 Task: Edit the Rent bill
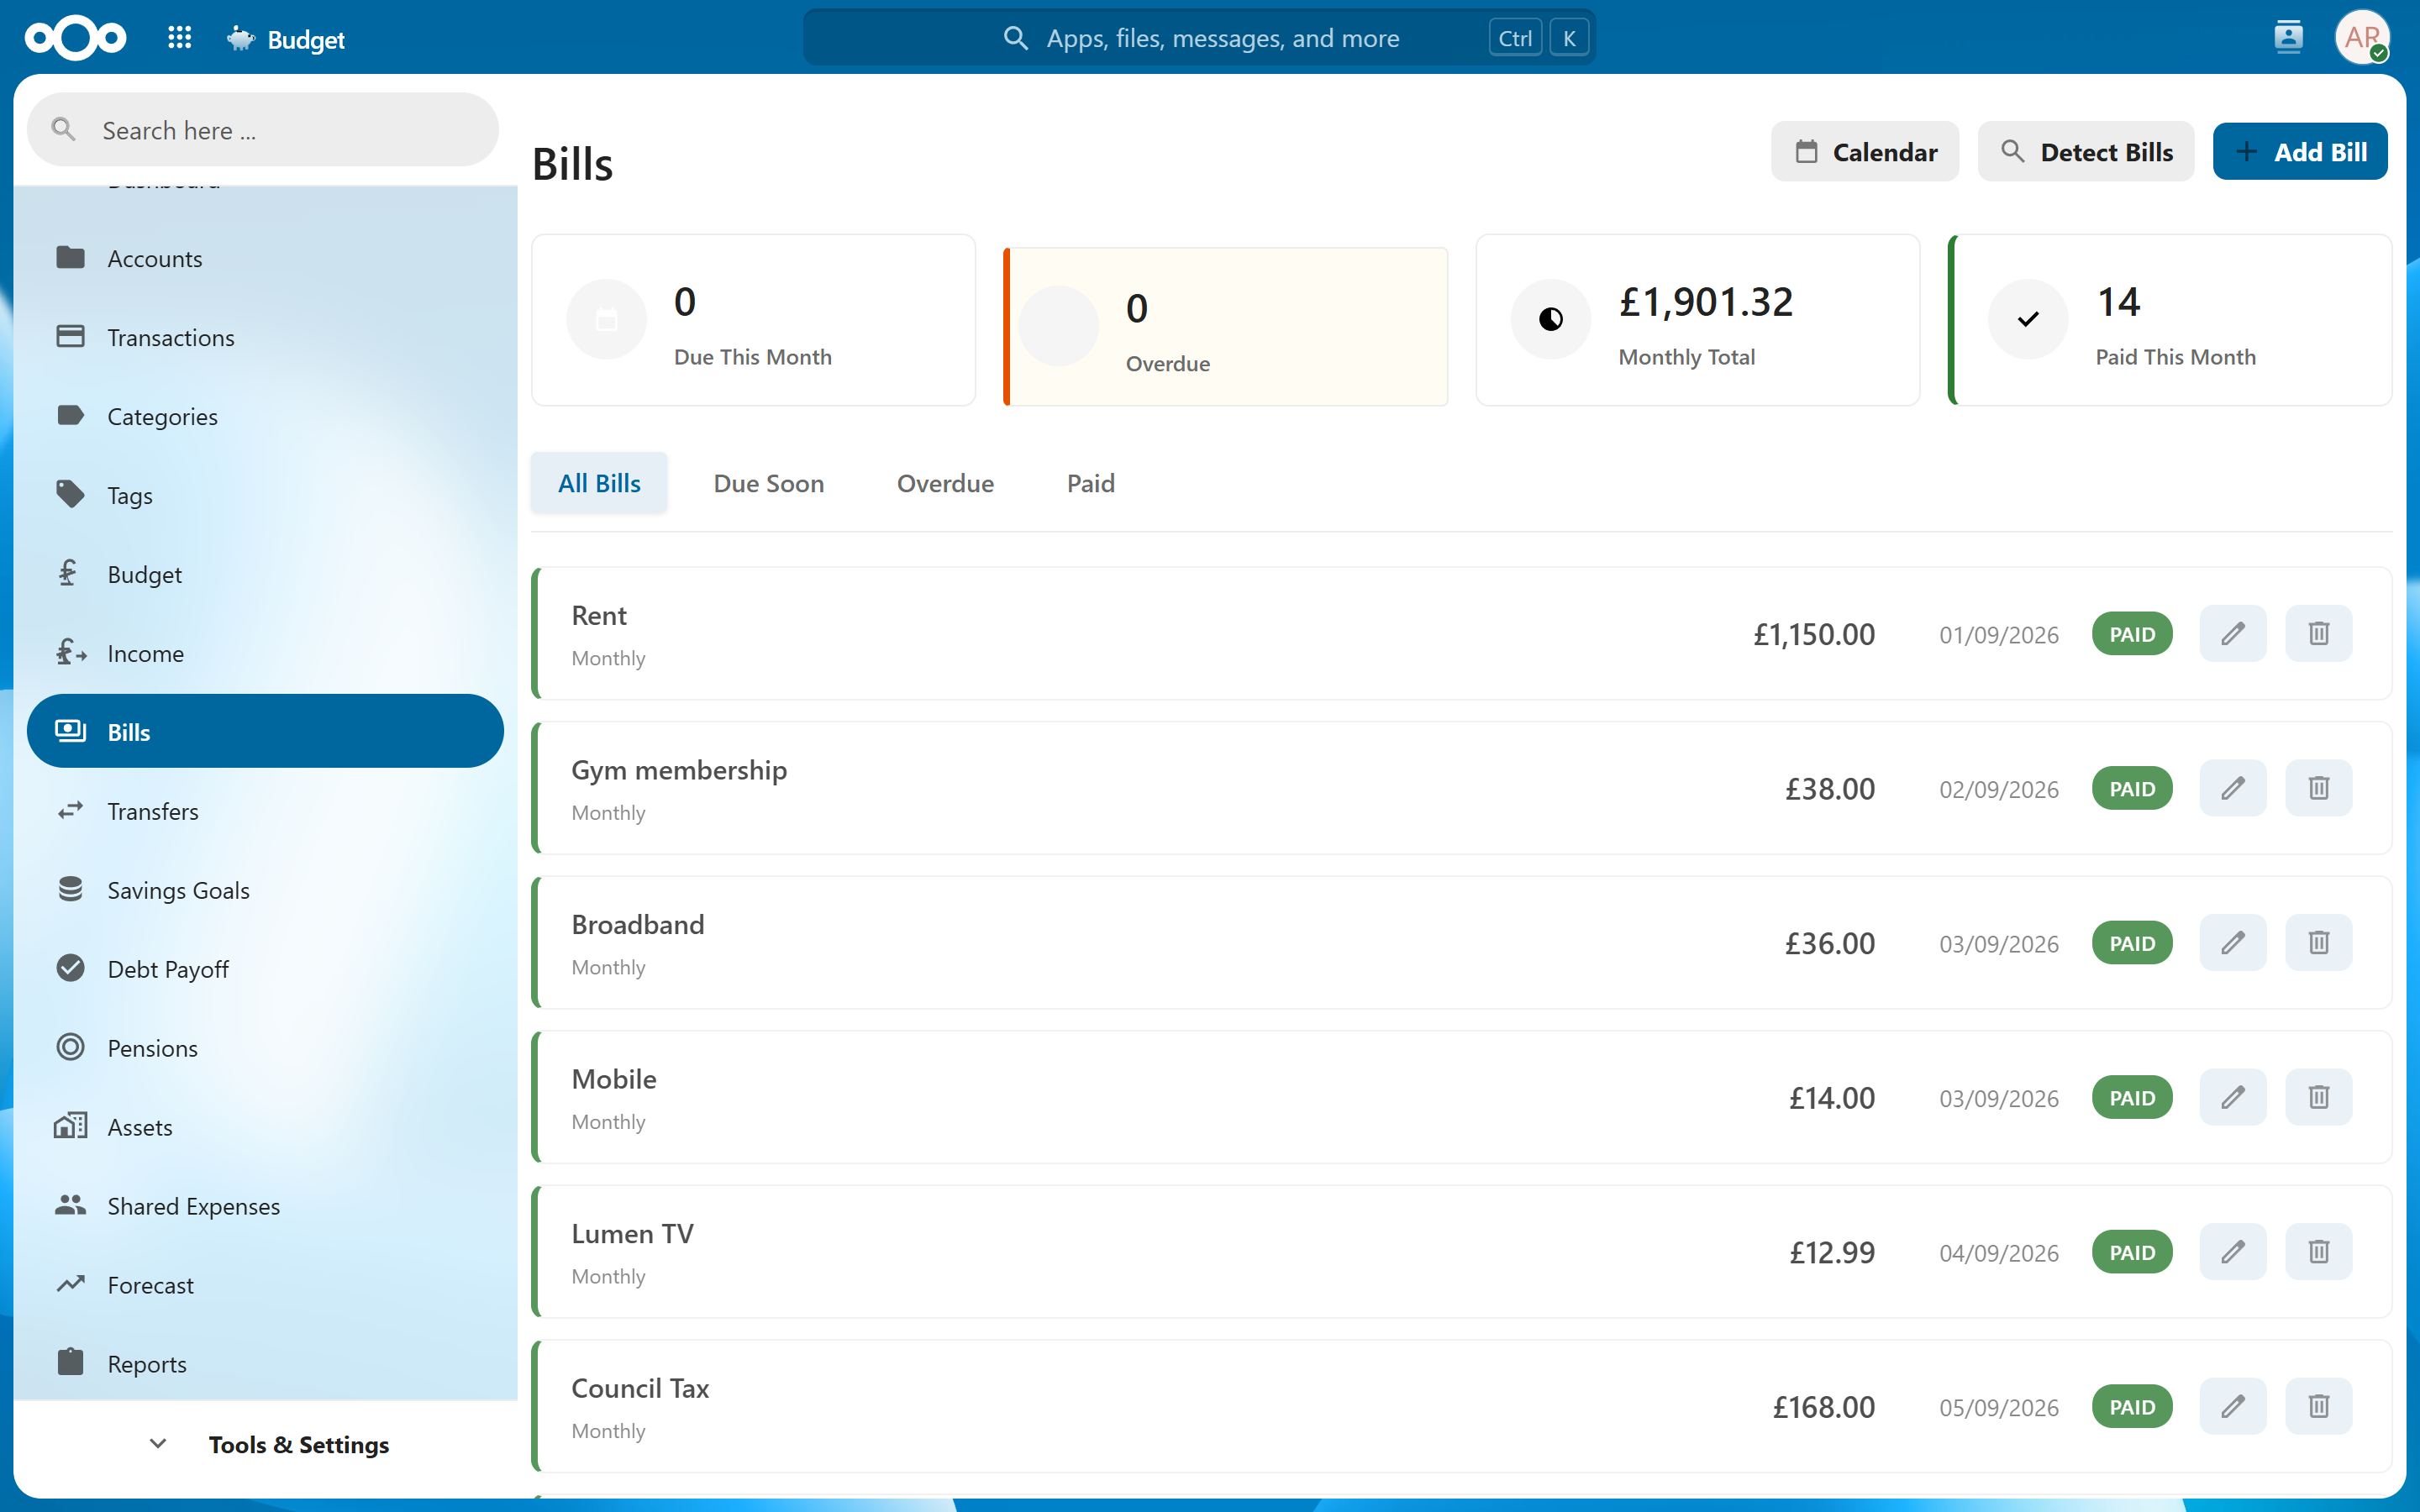pyautogui.click(x=2233, y=634)
